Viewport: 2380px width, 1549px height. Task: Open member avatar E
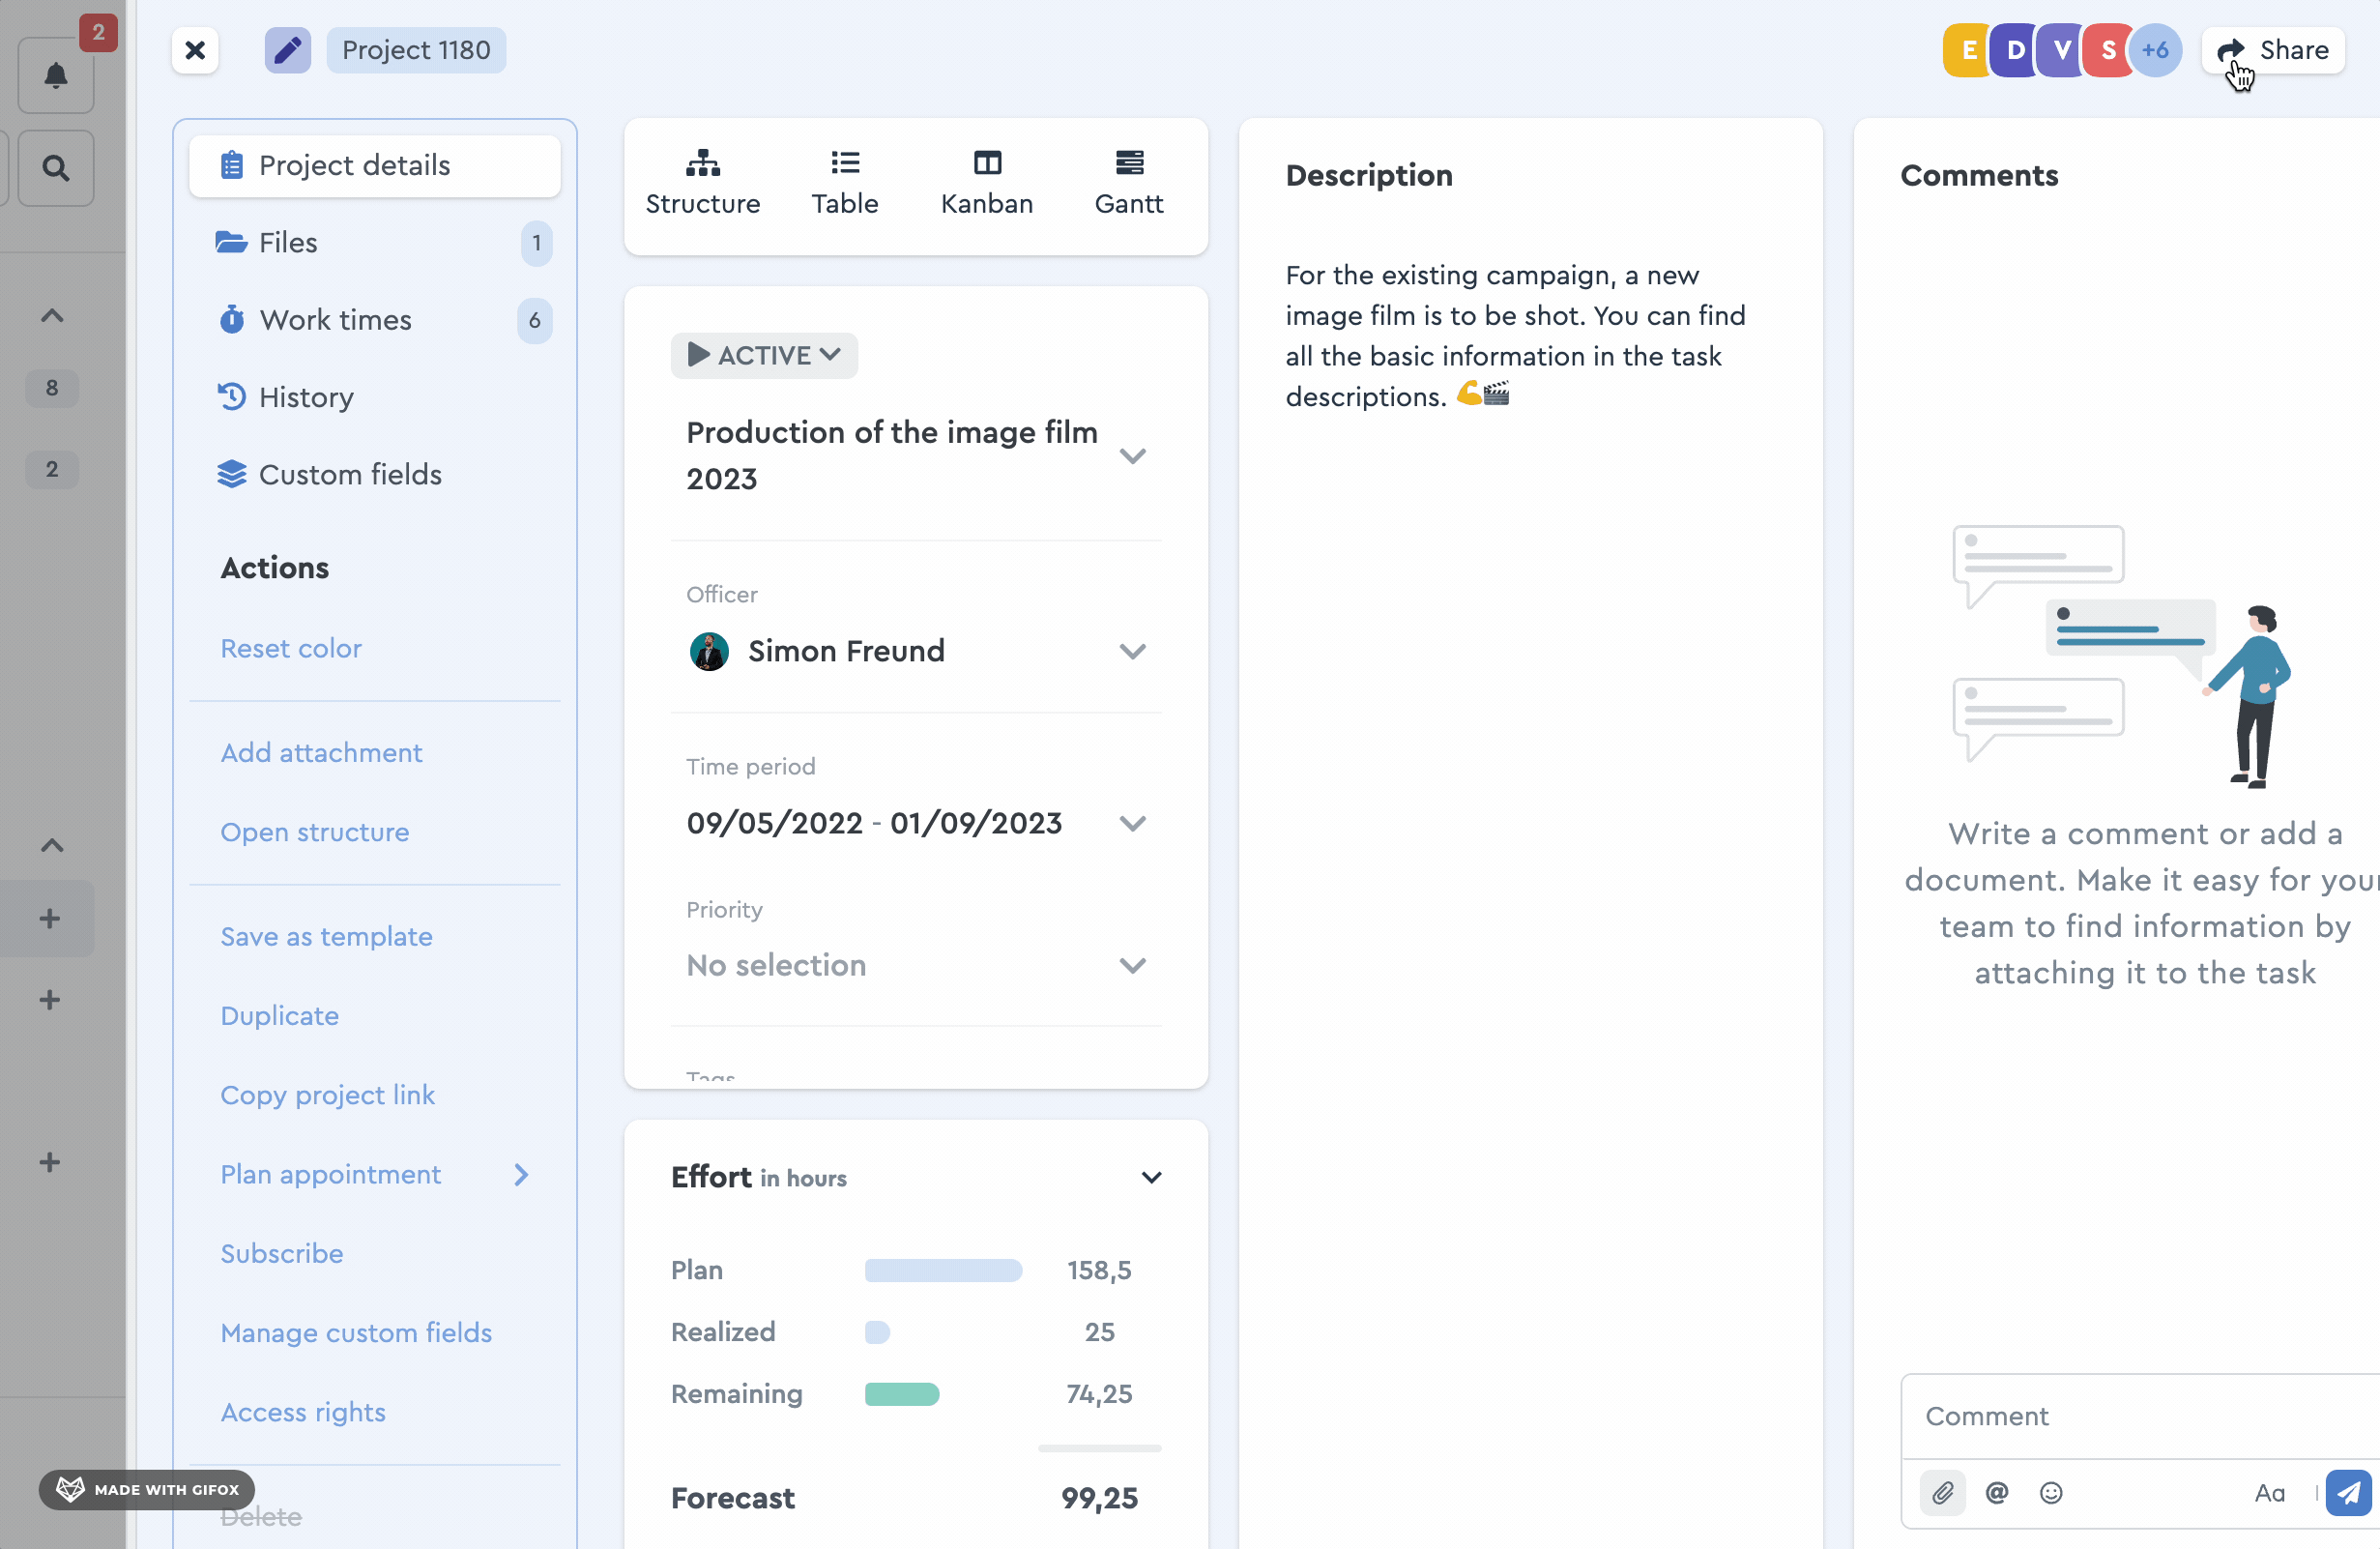tap(1968, 50)
